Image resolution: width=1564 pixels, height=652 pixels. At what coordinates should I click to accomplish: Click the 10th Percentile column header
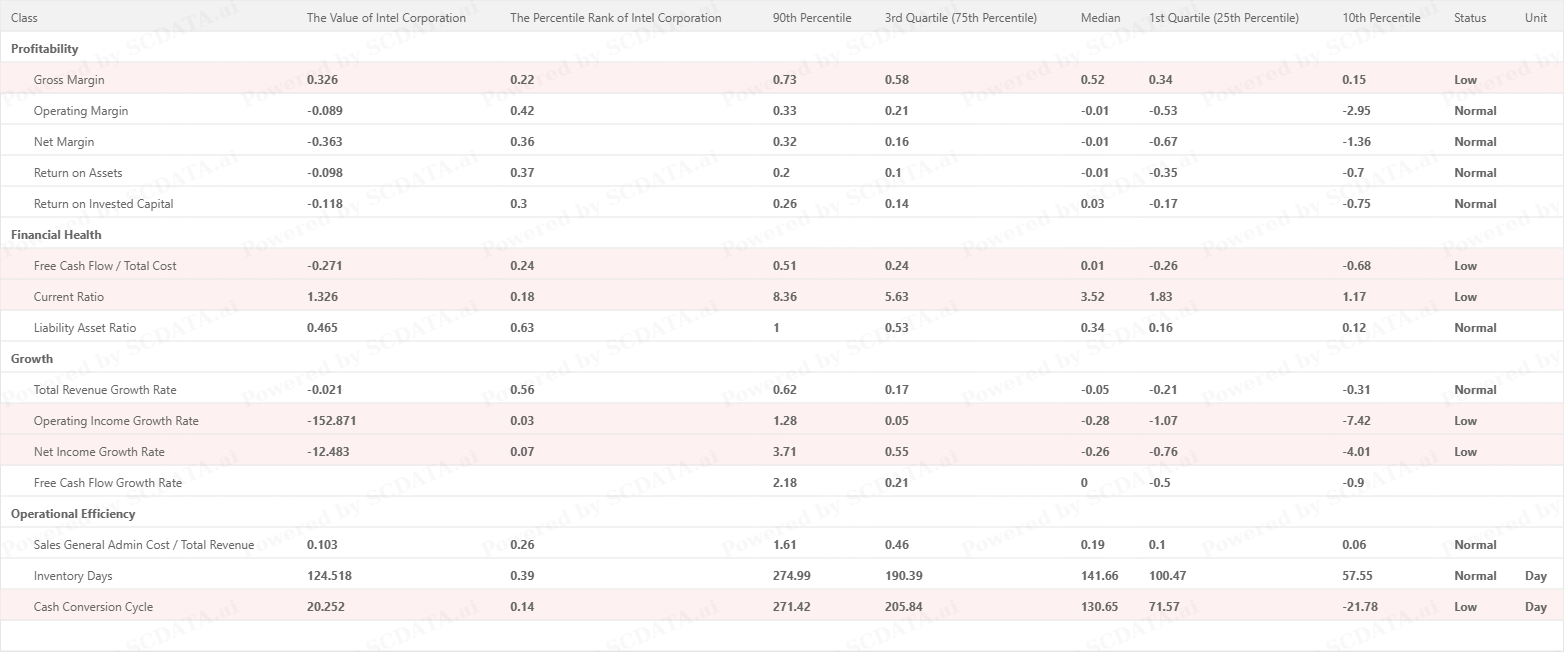(x=1381, y=18)
